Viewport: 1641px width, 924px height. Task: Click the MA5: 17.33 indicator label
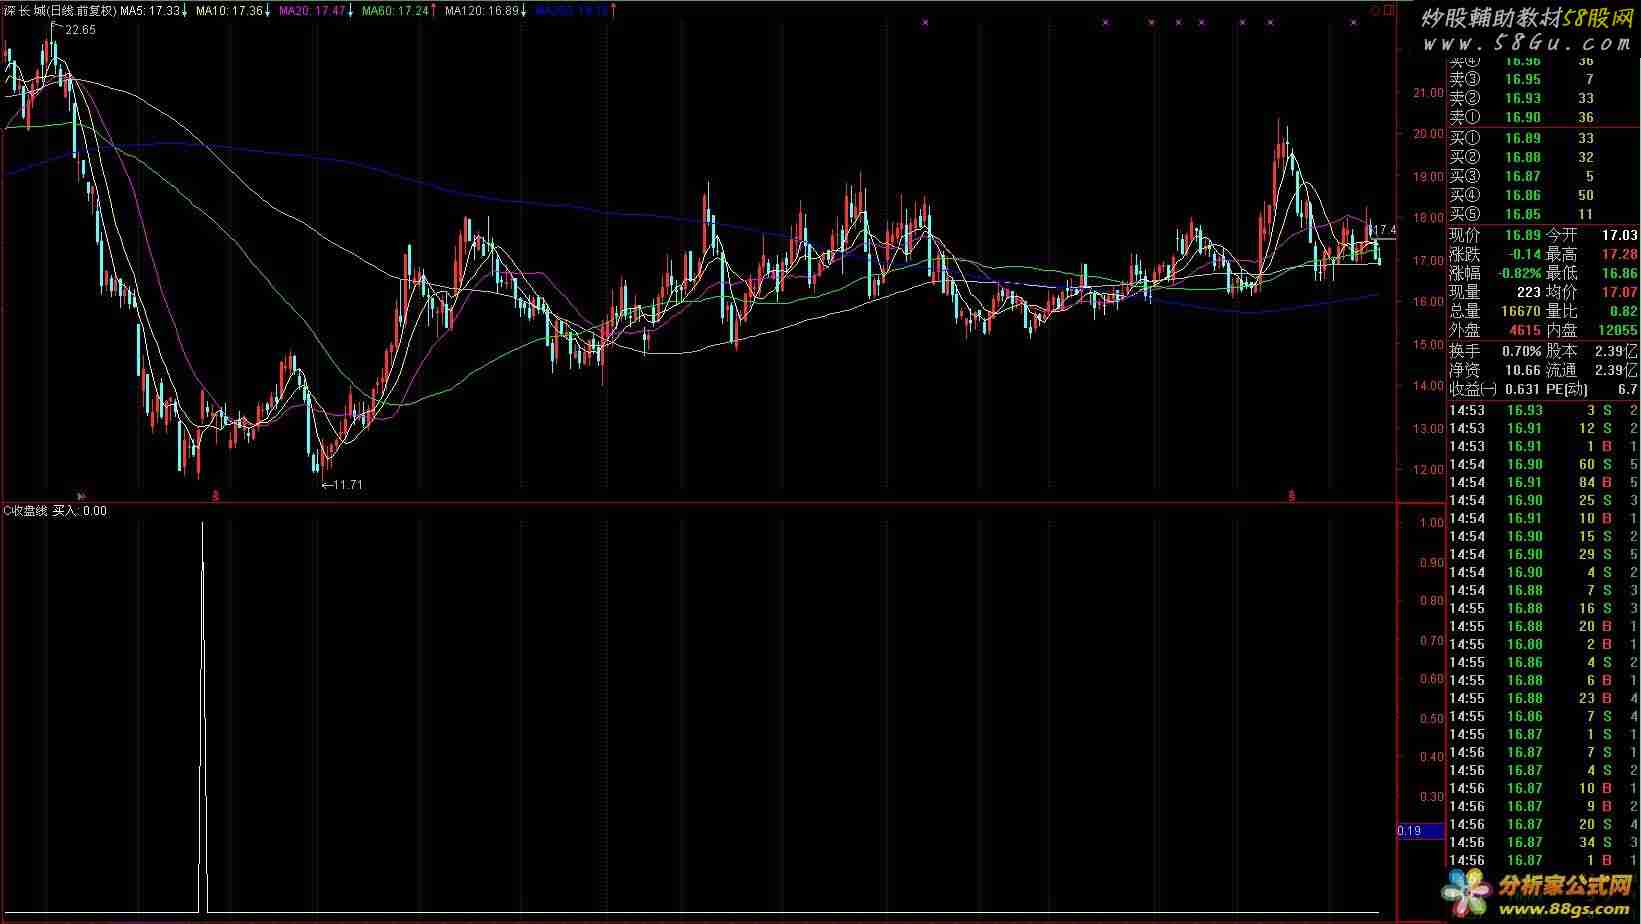click(153, 11)
